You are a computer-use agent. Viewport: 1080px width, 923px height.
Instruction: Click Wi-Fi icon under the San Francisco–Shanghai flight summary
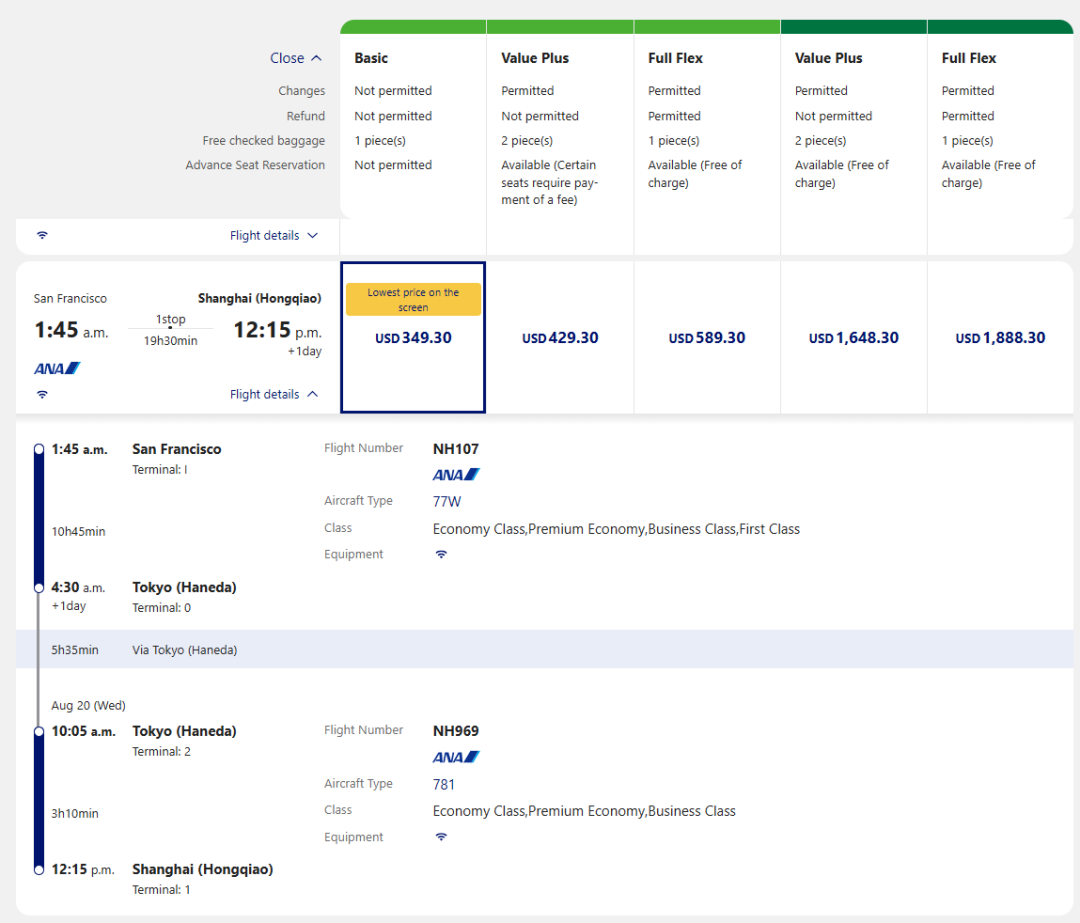click(x=42, y=394)
